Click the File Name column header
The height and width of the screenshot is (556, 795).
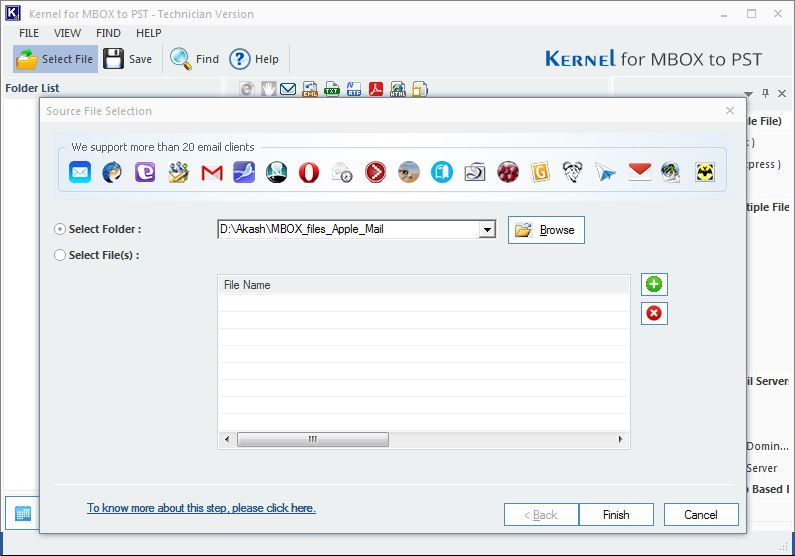[423, 285]
